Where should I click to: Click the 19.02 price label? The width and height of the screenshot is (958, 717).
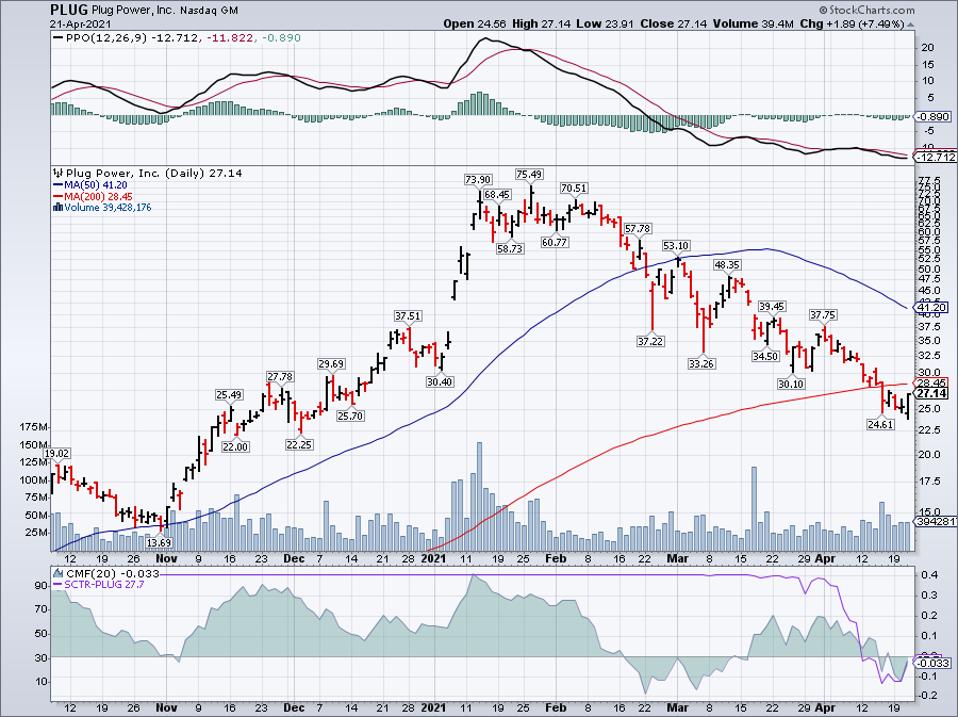(59, 454)
